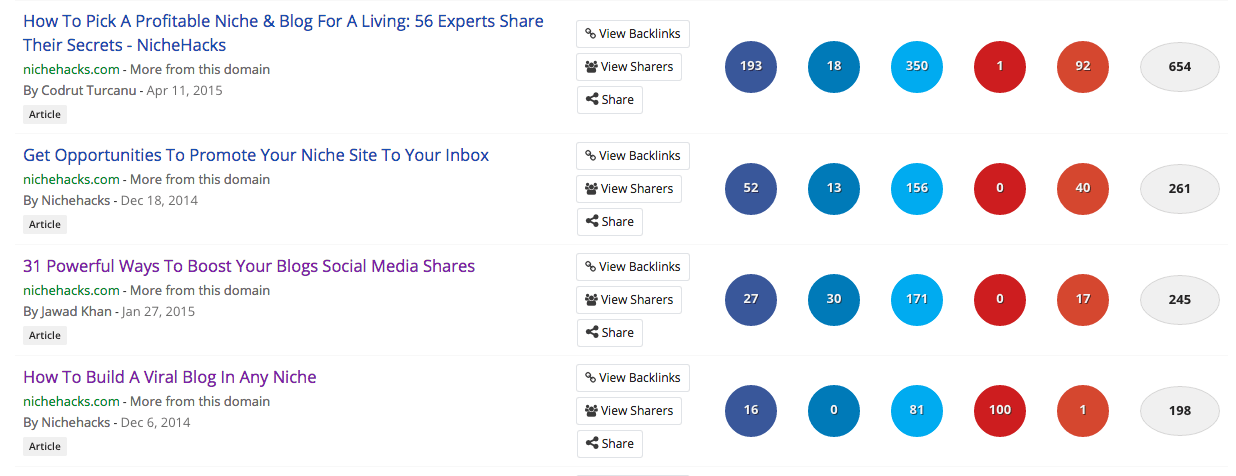Click the 350 Twitter shares circle
The height and width of the screenshot is (476, 1236).
pos(917,67)
